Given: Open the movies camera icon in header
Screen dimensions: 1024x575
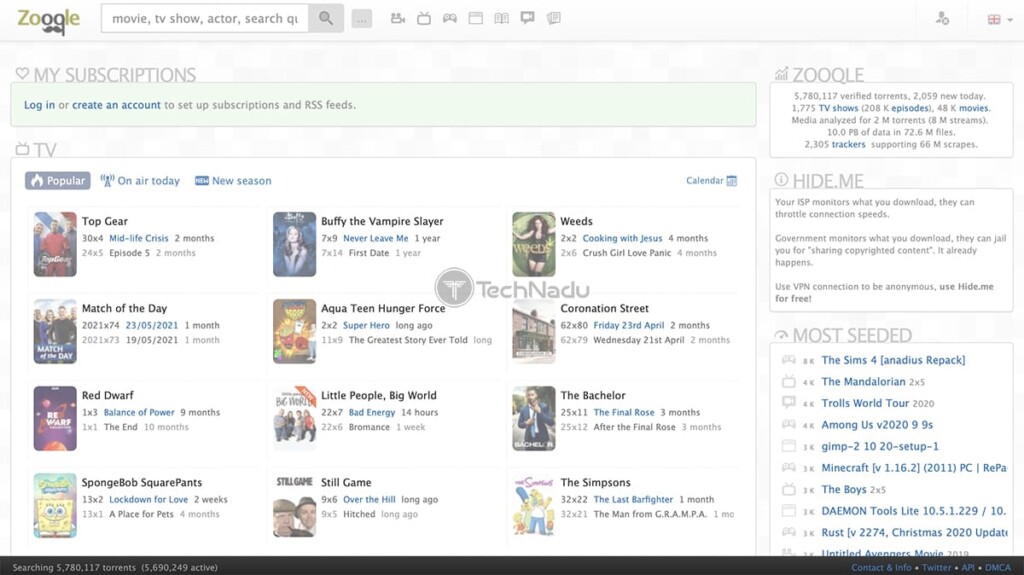Looking at the screenshot, I should [x=398, y=18].
